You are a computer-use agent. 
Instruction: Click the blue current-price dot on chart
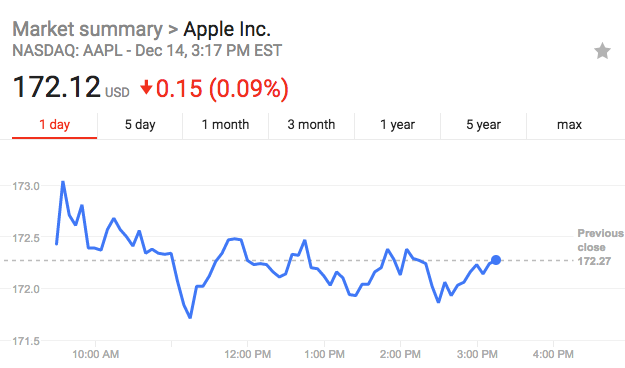[x=496, y=260]
